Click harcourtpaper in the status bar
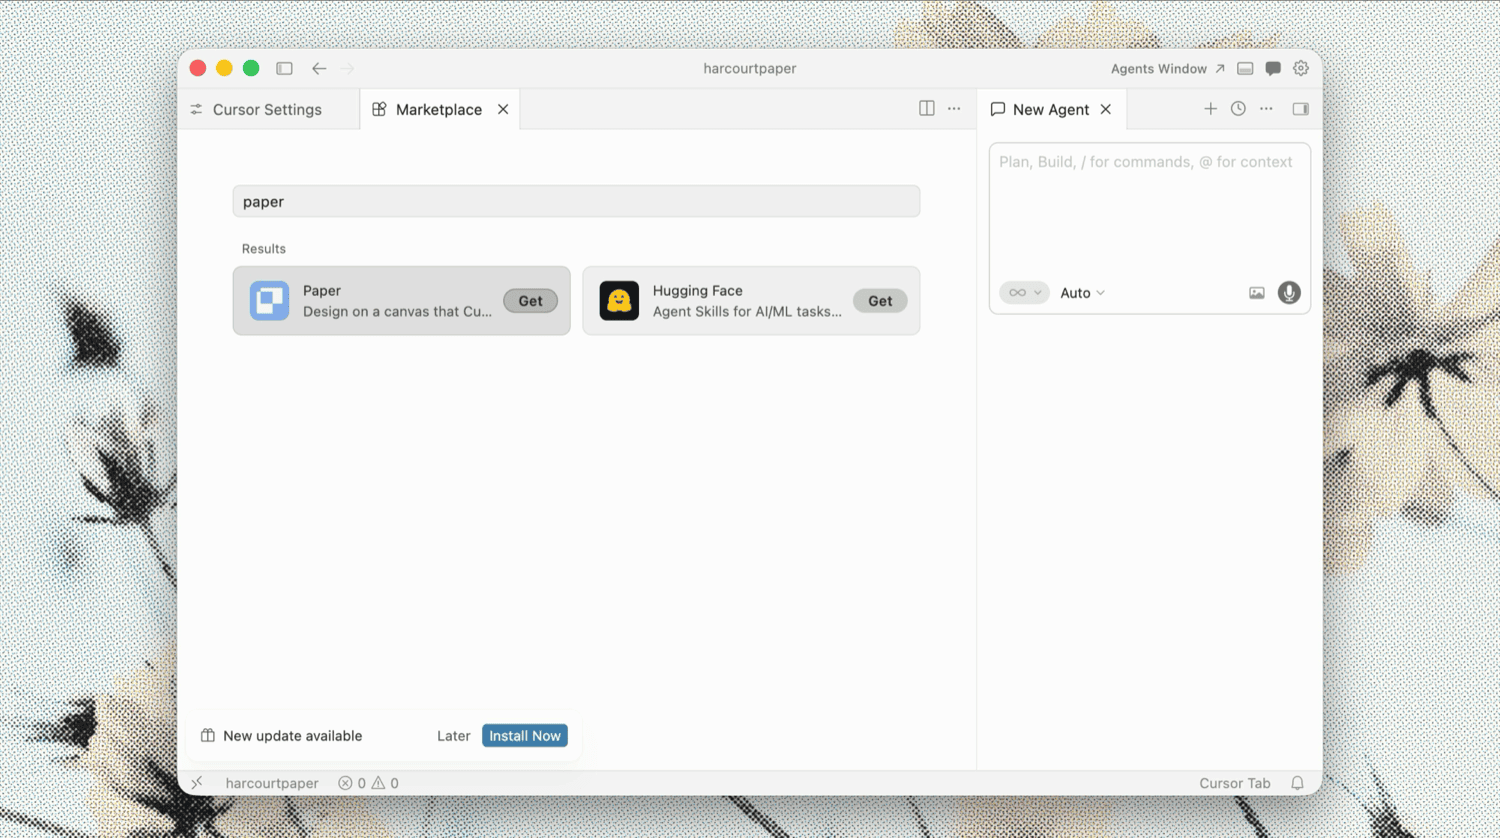 pos(272,783)
